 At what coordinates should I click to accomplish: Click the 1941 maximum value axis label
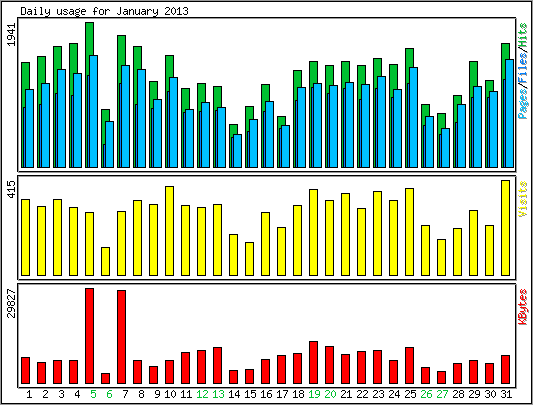tap(12, 35)
